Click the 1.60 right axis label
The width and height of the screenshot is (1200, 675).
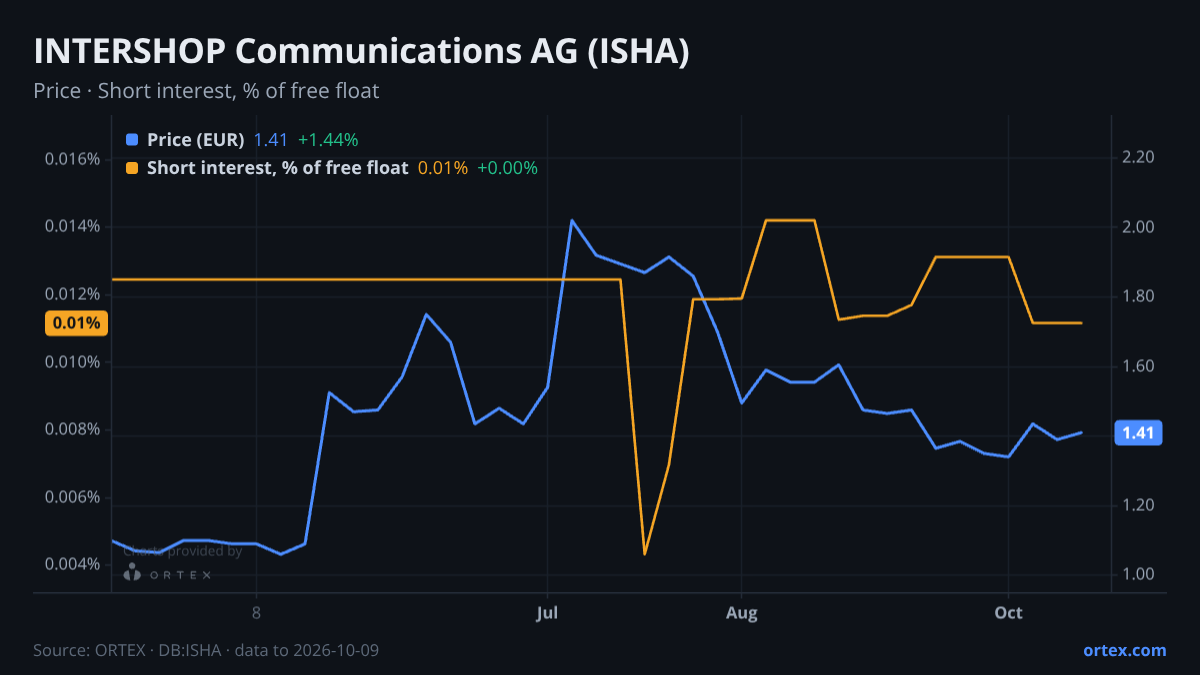pyautogui.click(x=1139, y=366)
